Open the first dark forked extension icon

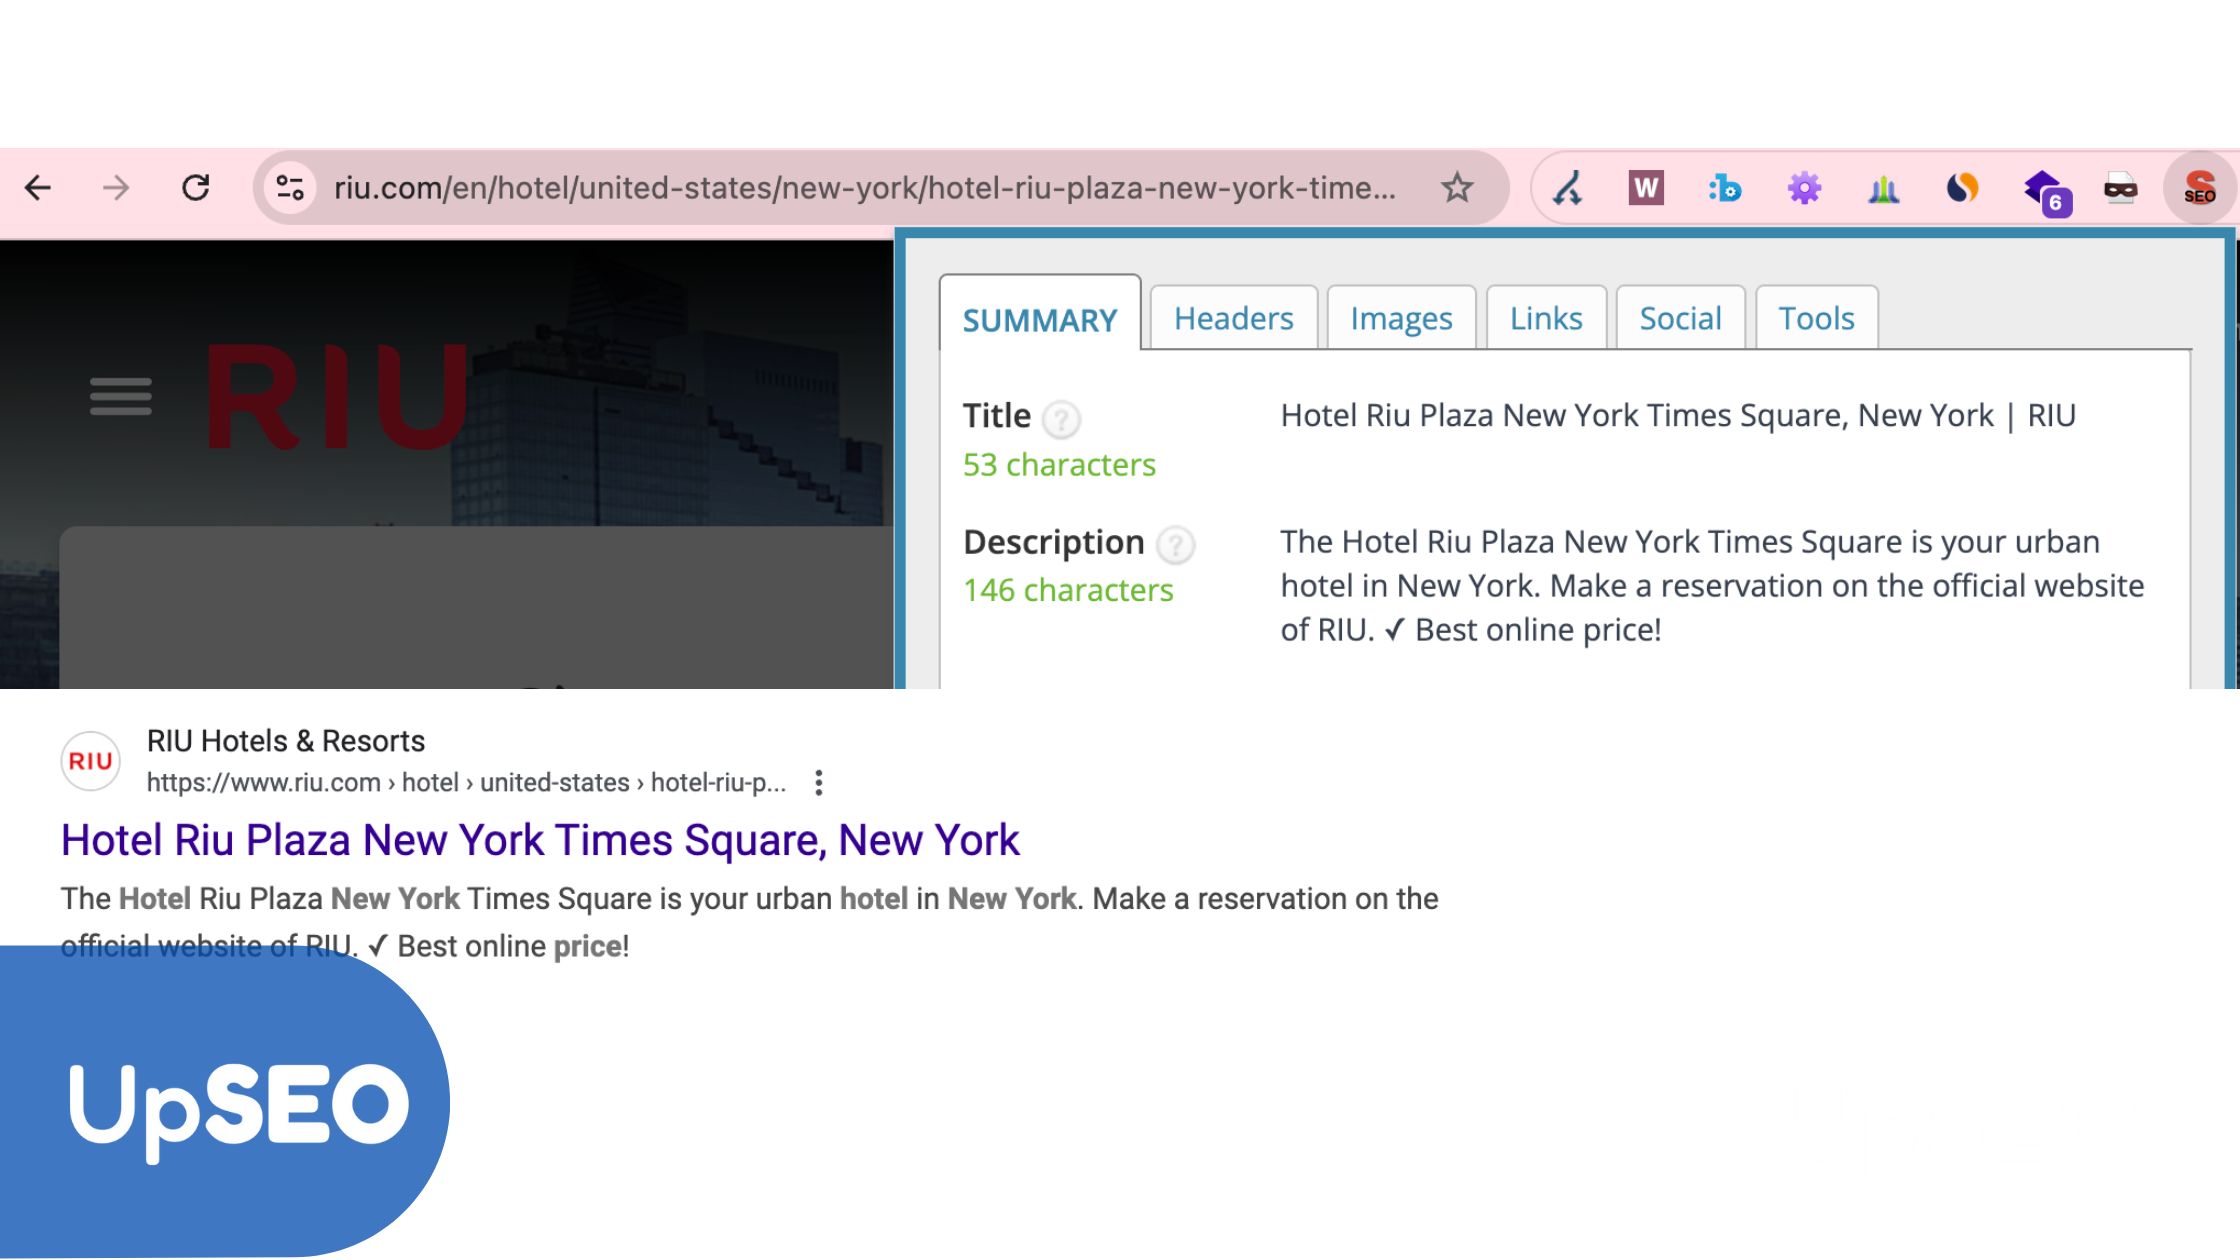[1567, 188]
